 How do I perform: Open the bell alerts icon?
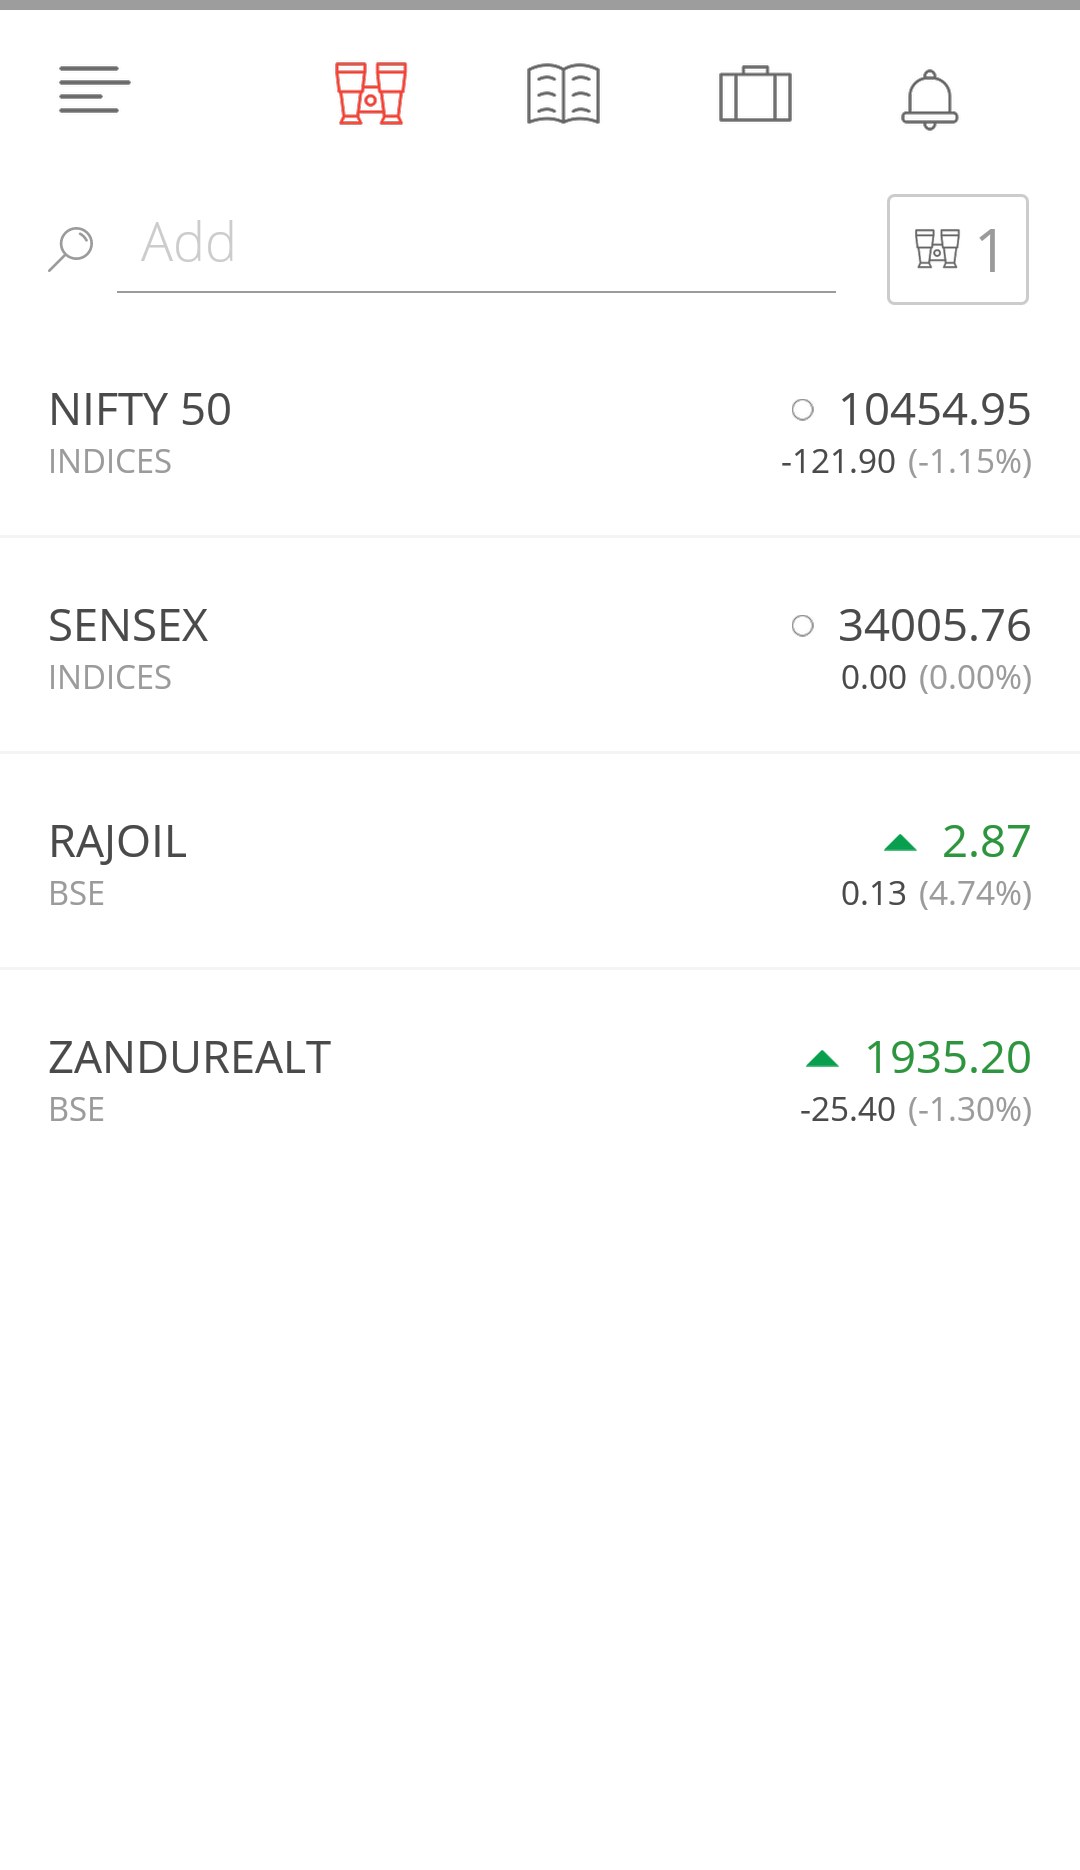point(930,99)
